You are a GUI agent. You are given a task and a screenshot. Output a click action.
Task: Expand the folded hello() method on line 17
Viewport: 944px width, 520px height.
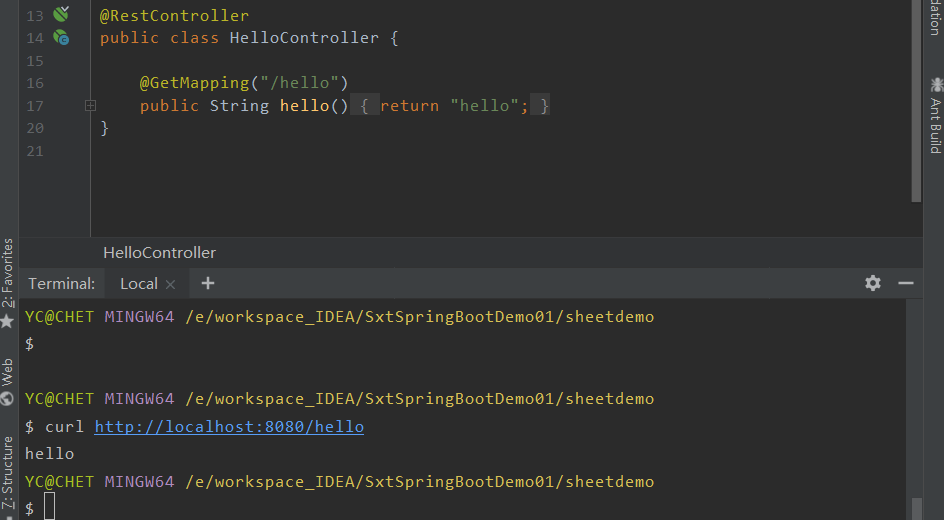point(90,106)
